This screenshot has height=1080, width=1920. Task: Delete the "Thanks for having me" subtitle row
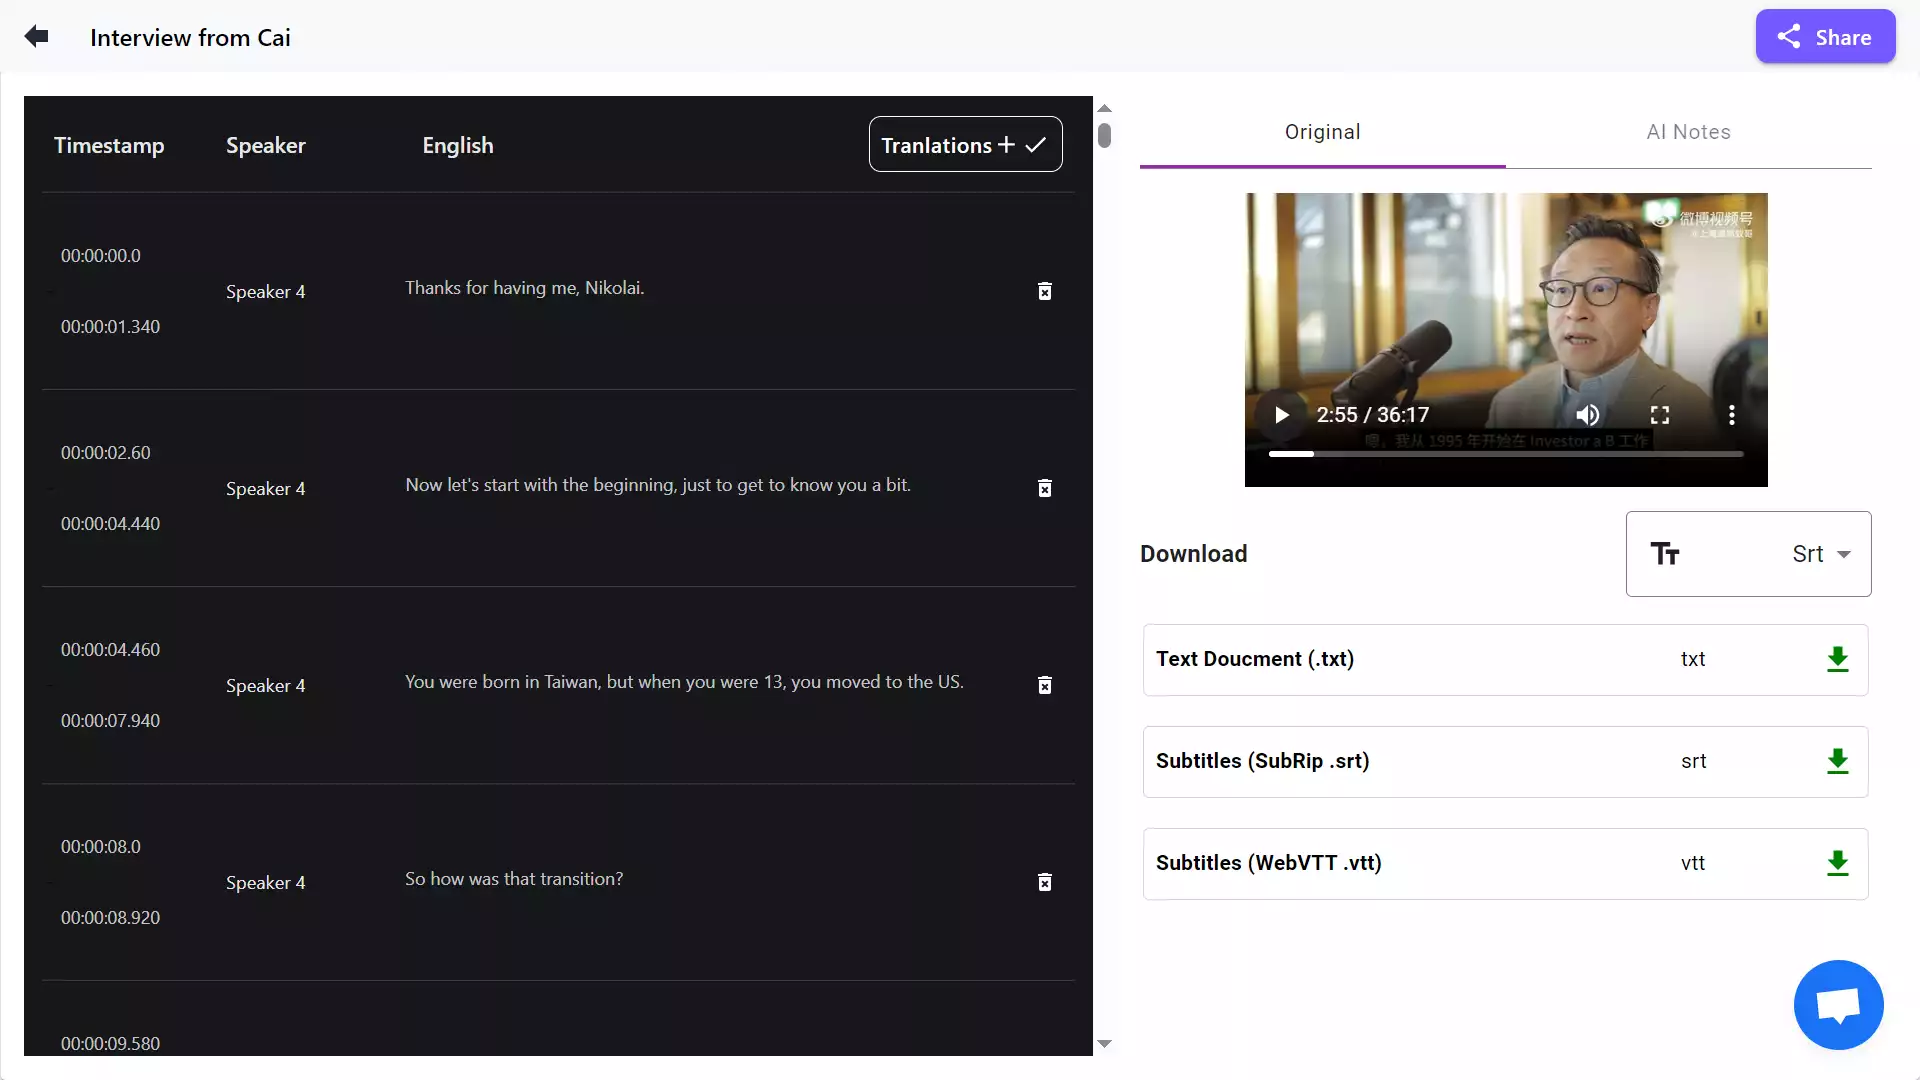point(1045,291)
